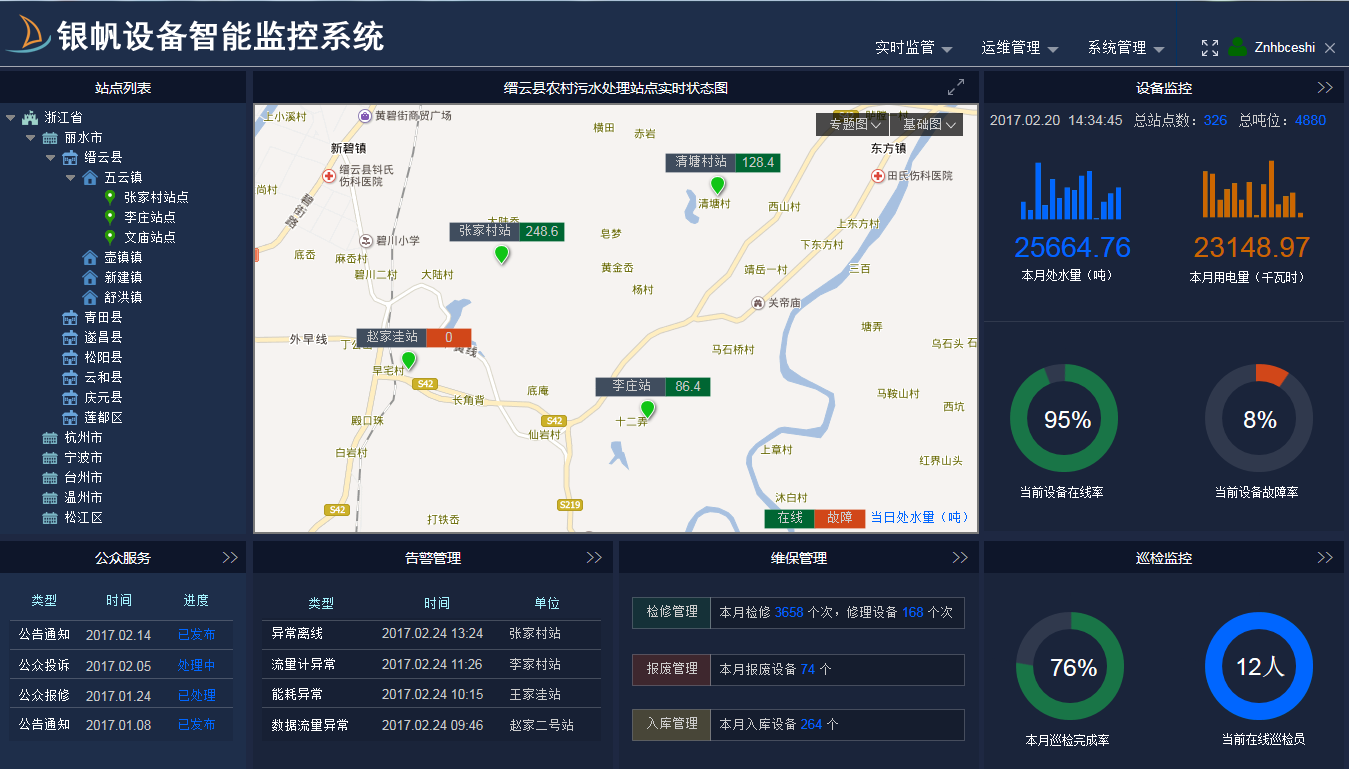The image size is (1349, 769).
Task: Click the province icon beside 浙江省
Action: [30, 117]
